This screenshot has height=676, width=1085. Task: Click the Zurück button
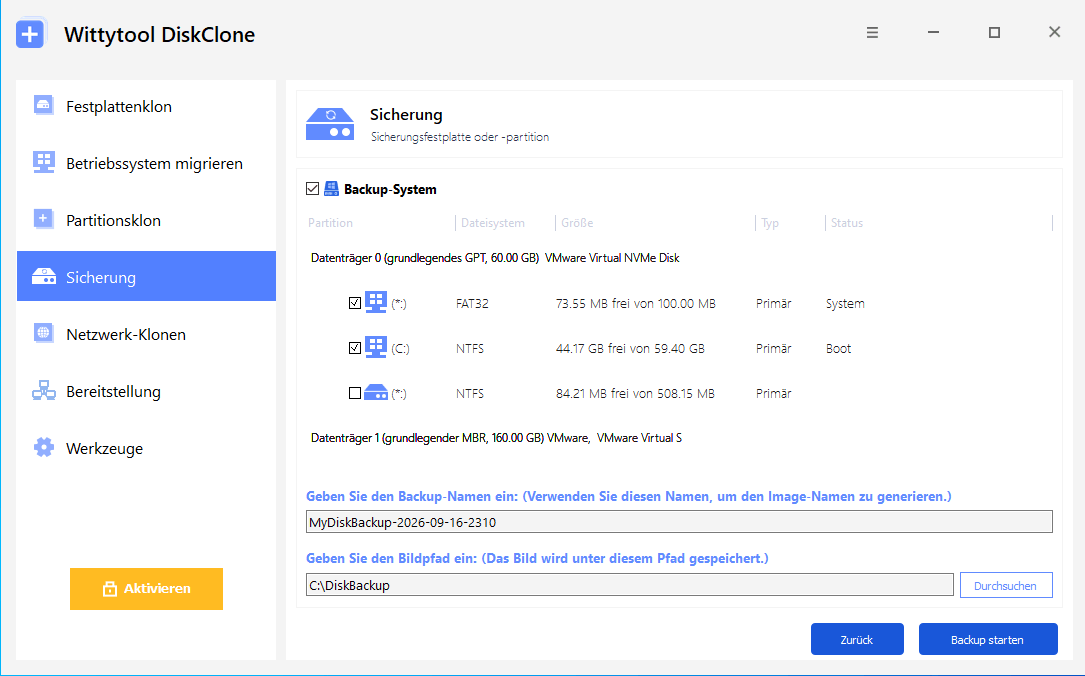click(x=857, y=639)
